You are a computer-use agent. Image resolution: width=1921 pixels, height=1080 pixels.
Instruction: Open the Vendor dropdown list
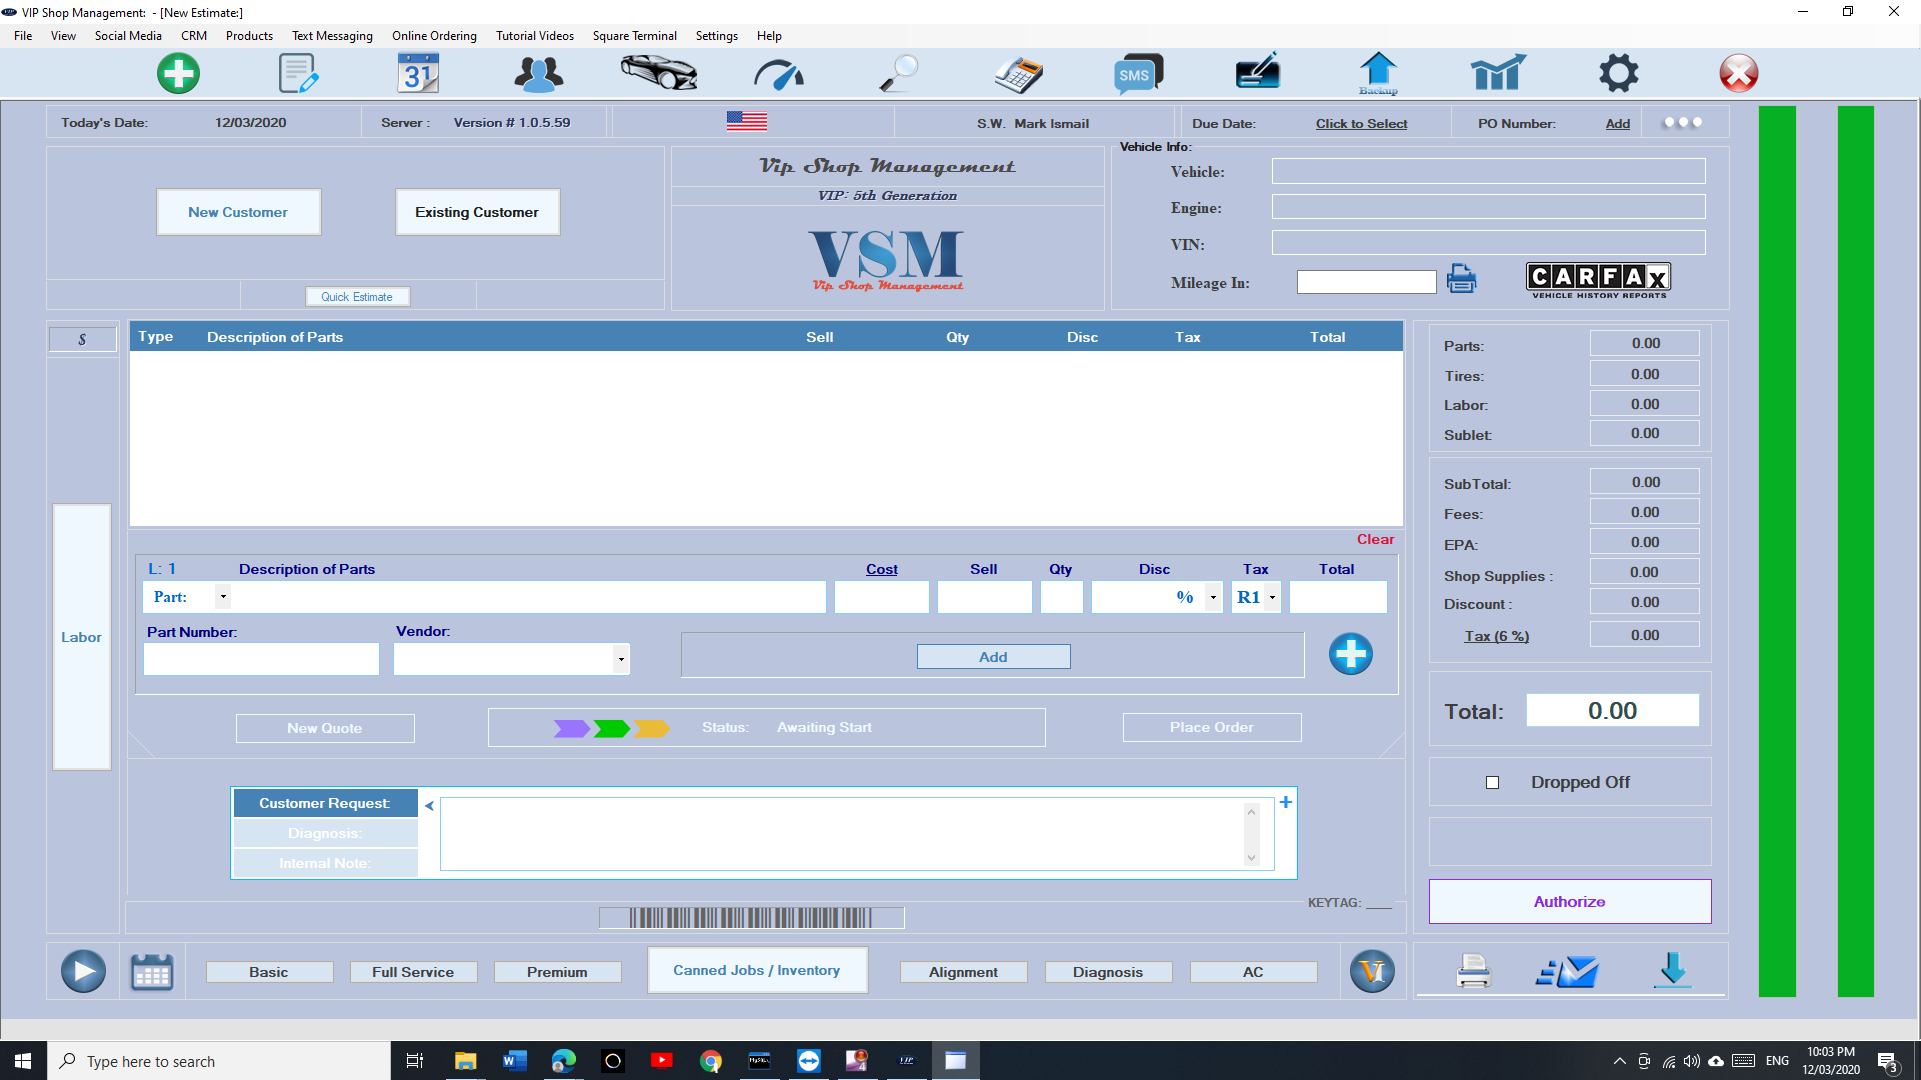click(621, 659)
